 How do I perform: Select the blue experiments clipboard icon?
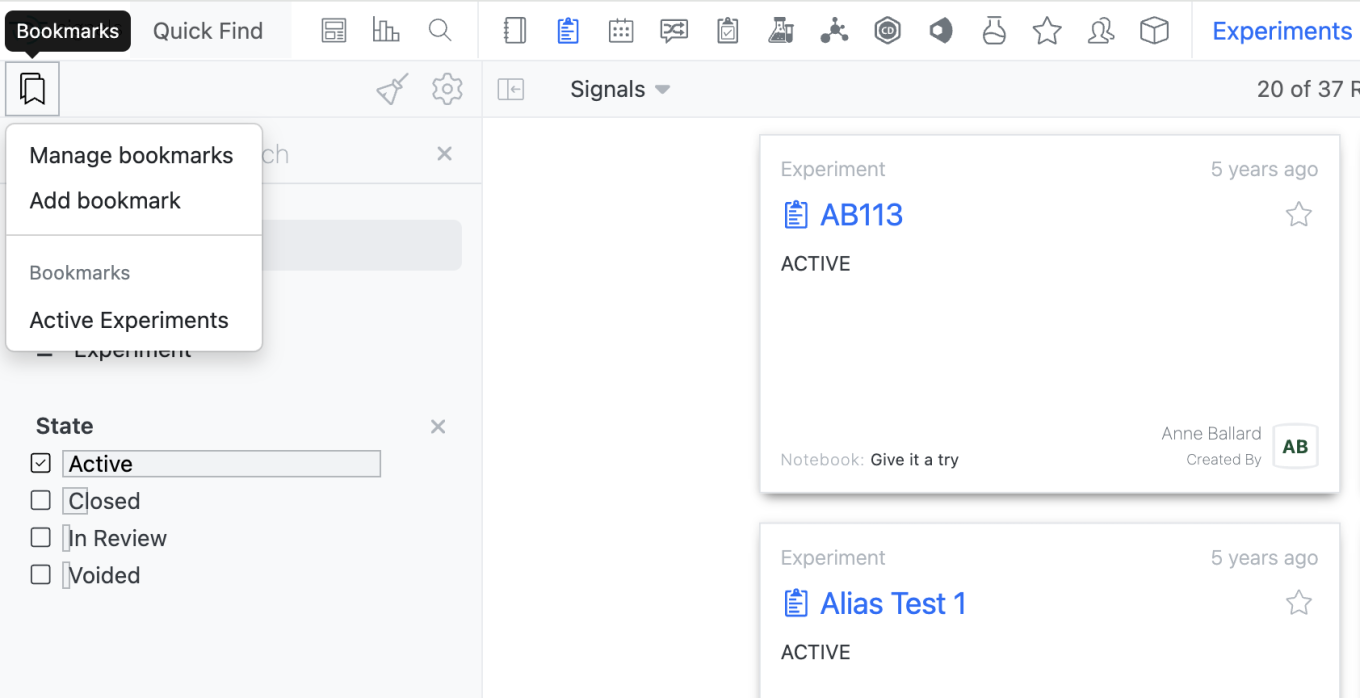click(x=568, y=31)
